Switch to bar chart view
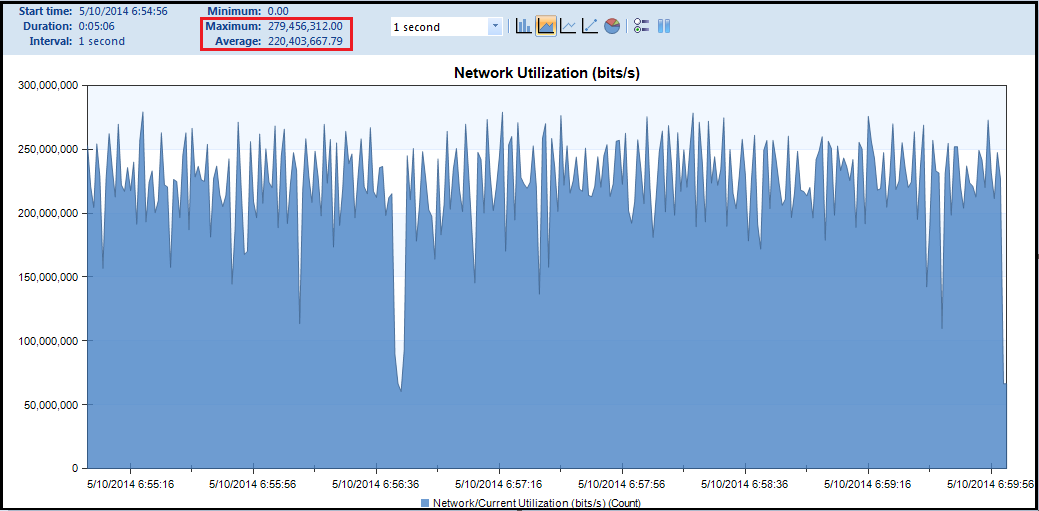Image resolution: width=1039 pixels, height=511 pixels. (x=523, y=26)
